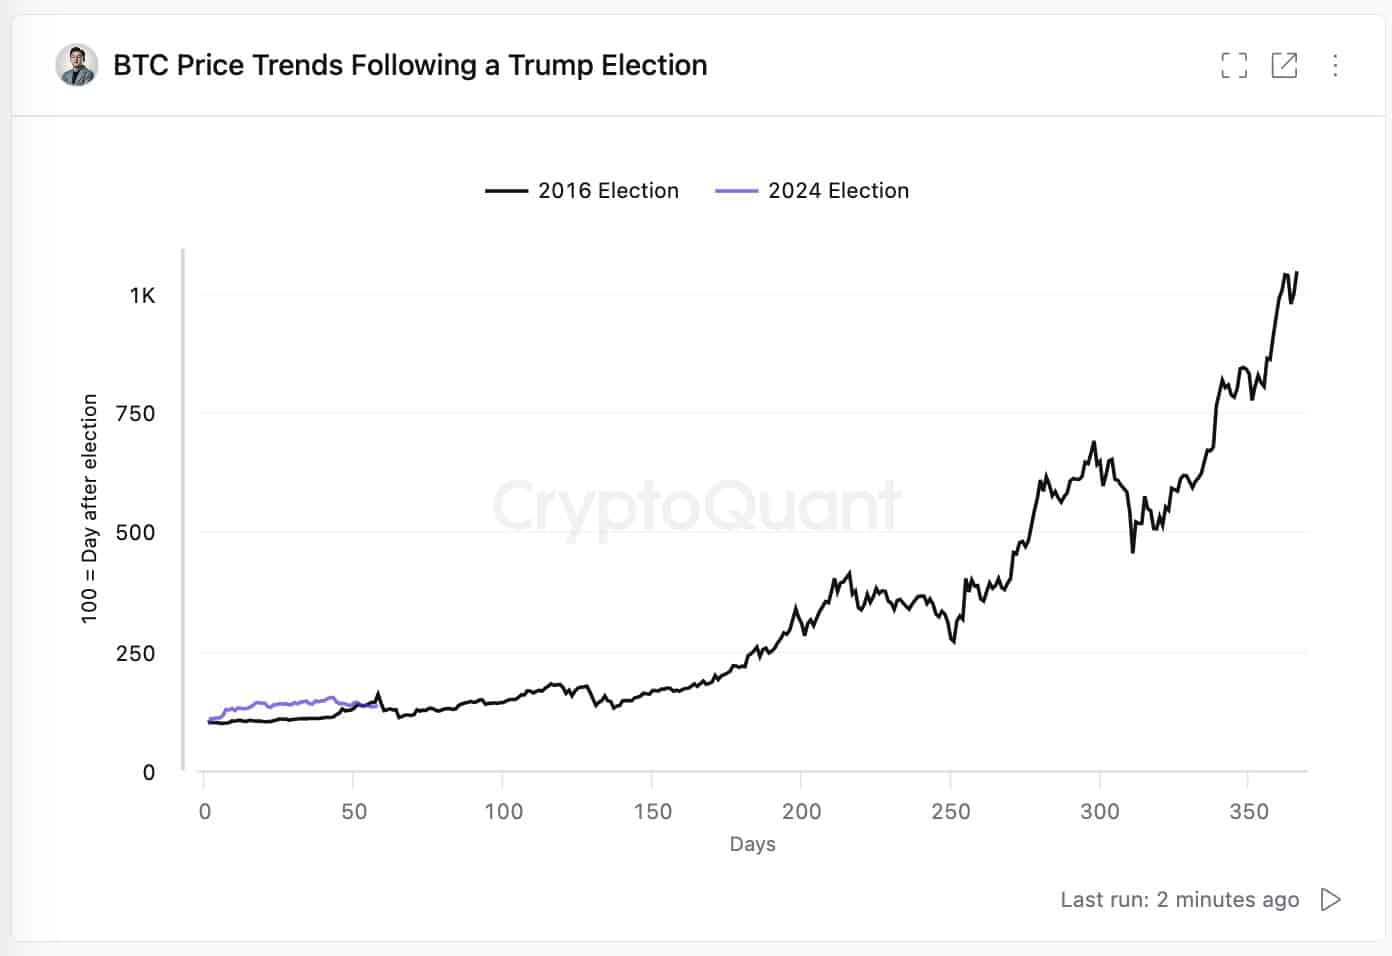Open the chart in a new window icon

coord(1284,65)
